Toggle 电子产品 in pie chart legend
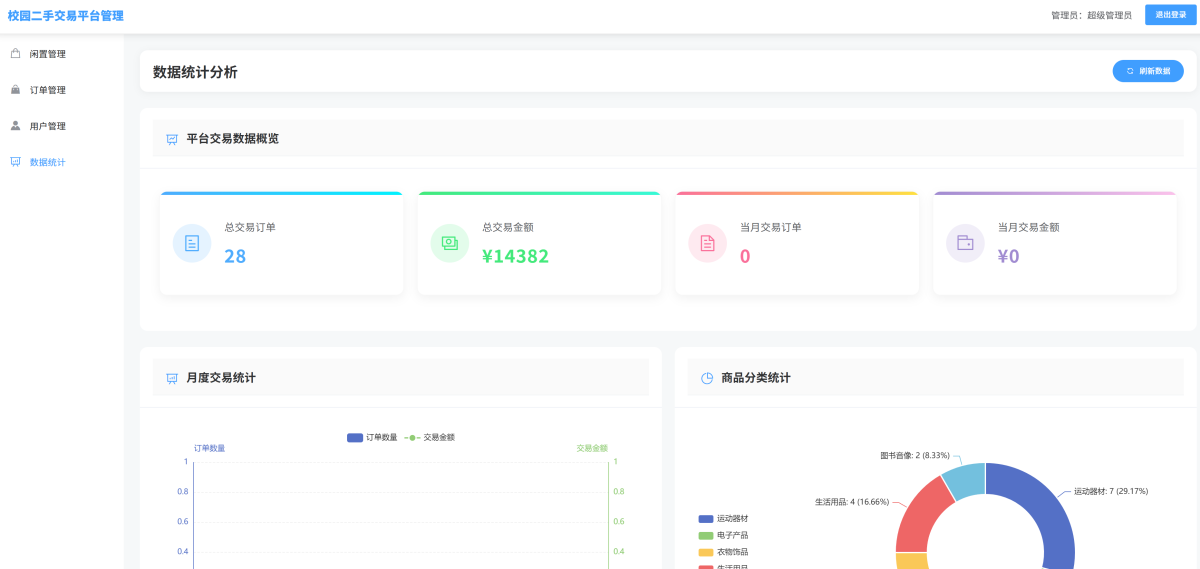1200x569 pixels. pos(723,535)
